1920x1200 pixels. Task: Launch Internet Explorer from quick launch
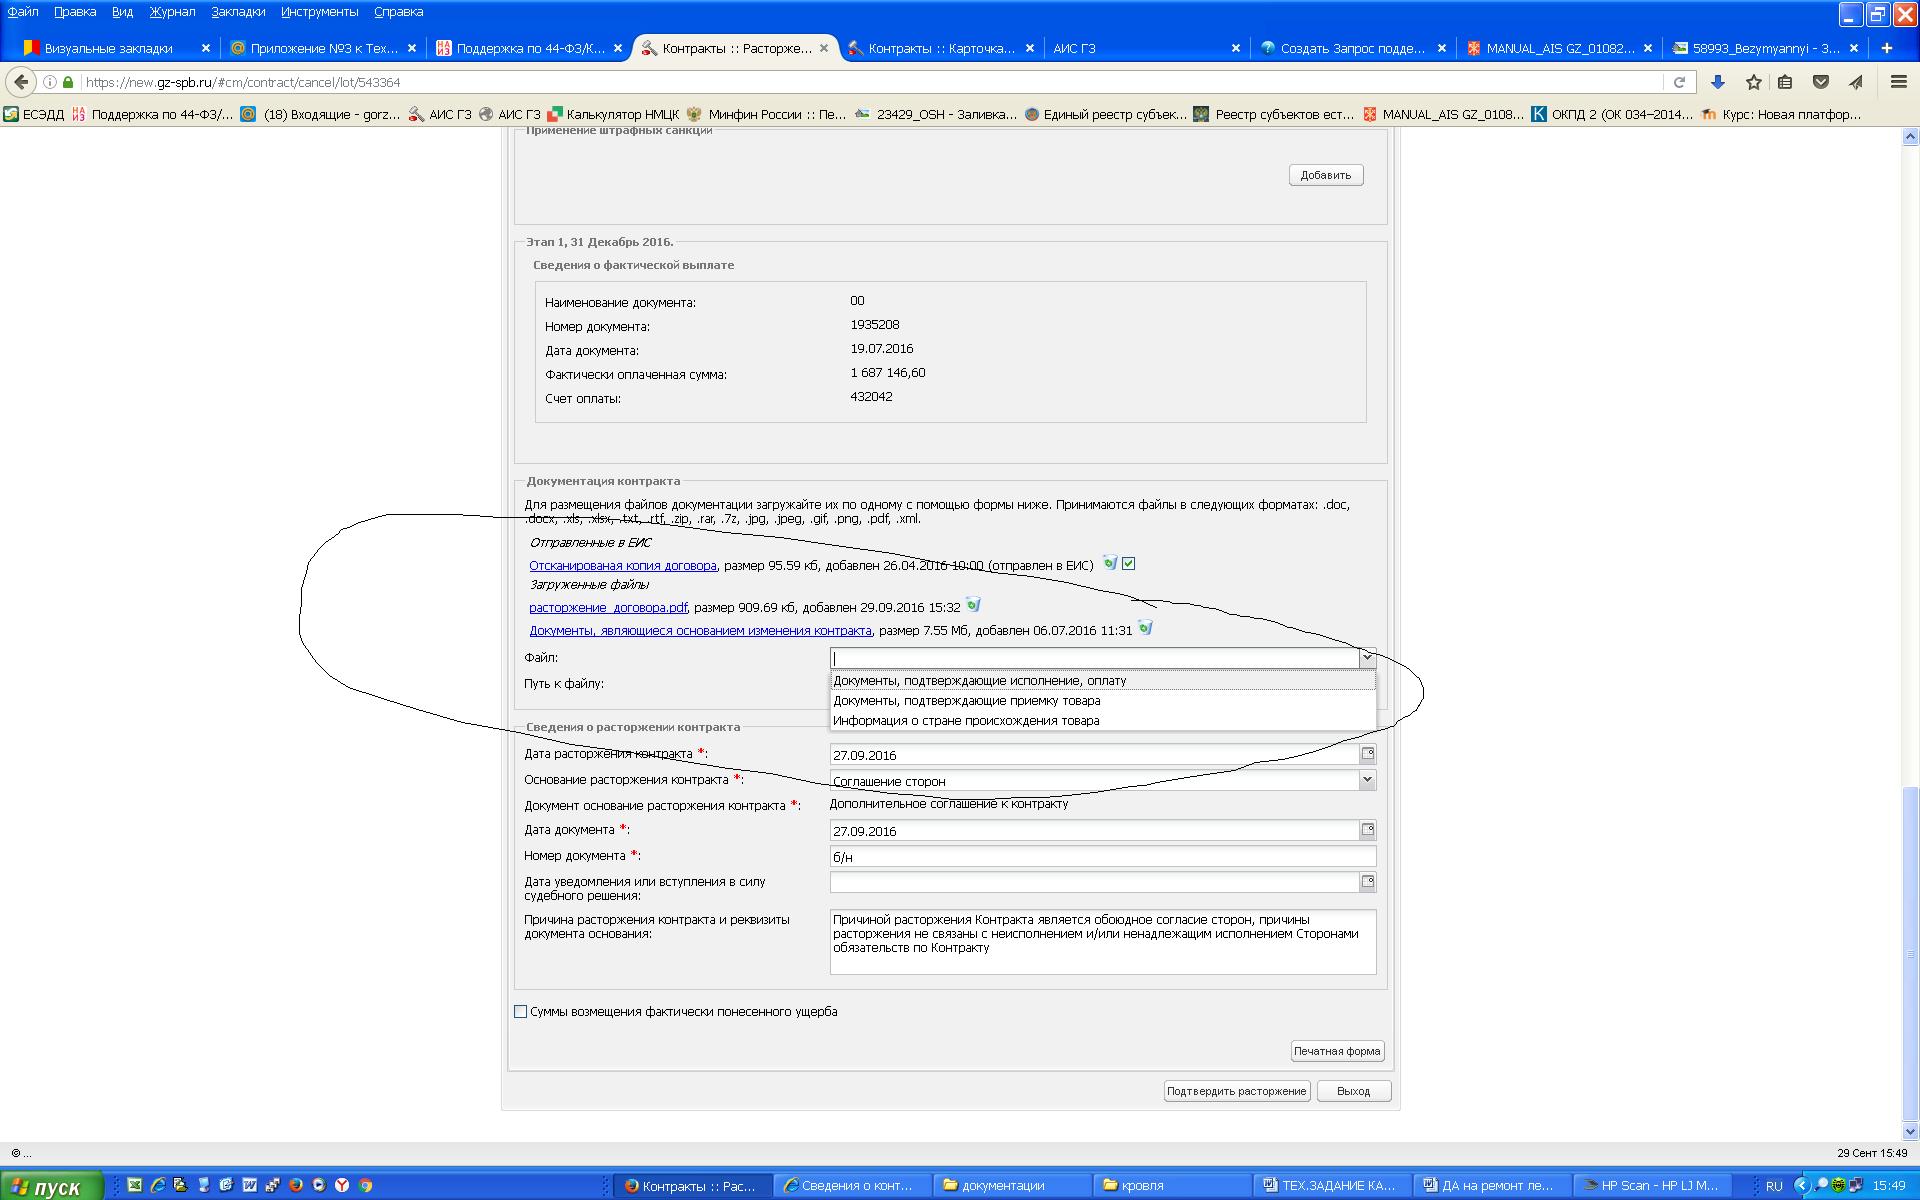click(x=158, y=1185)
